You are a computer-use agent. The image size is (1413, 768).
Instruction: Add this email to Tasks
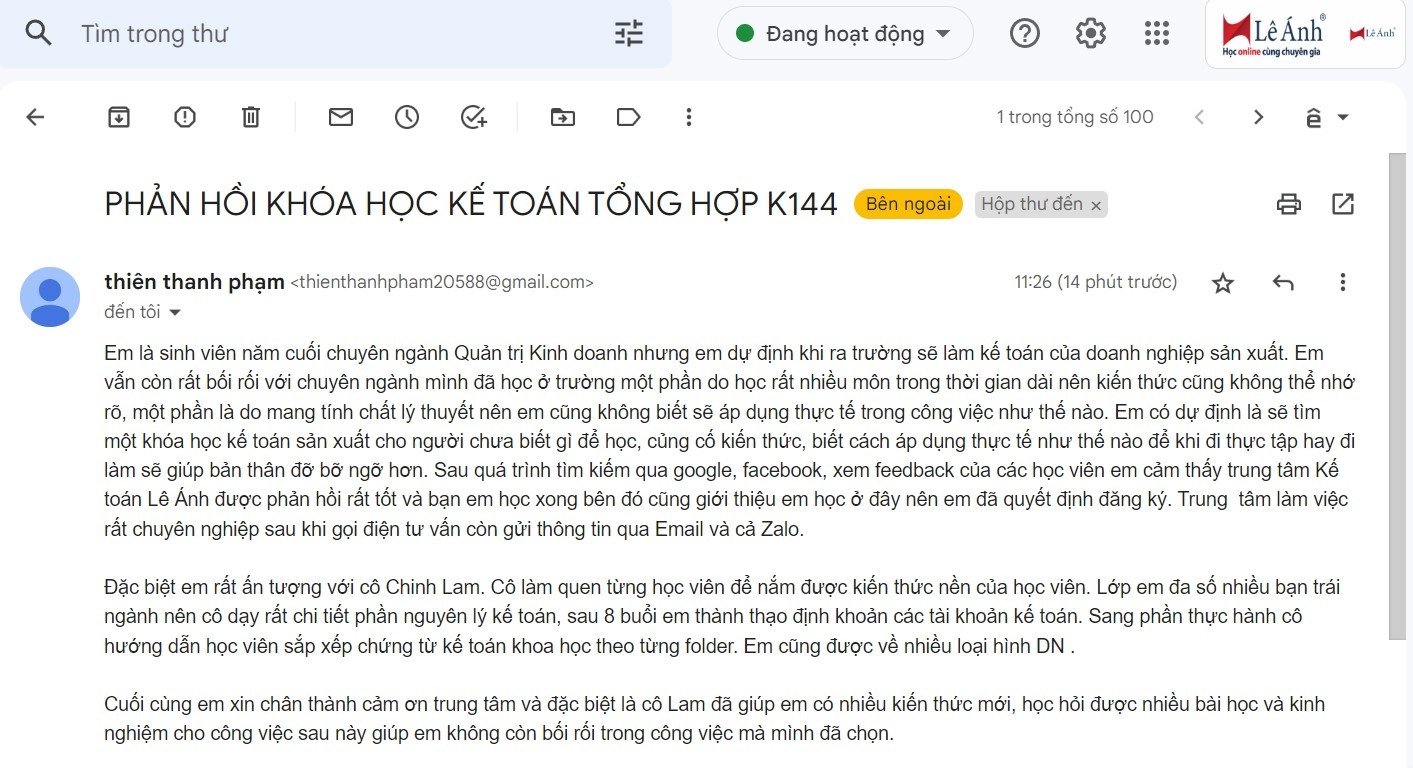pyautogui.click(x=473, y=117)
